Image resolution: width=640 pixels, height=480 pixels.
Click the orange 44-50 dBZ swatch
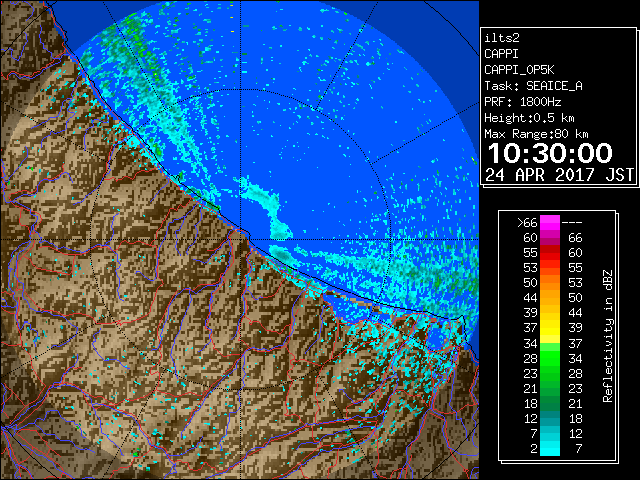click(x=550, y=298)
